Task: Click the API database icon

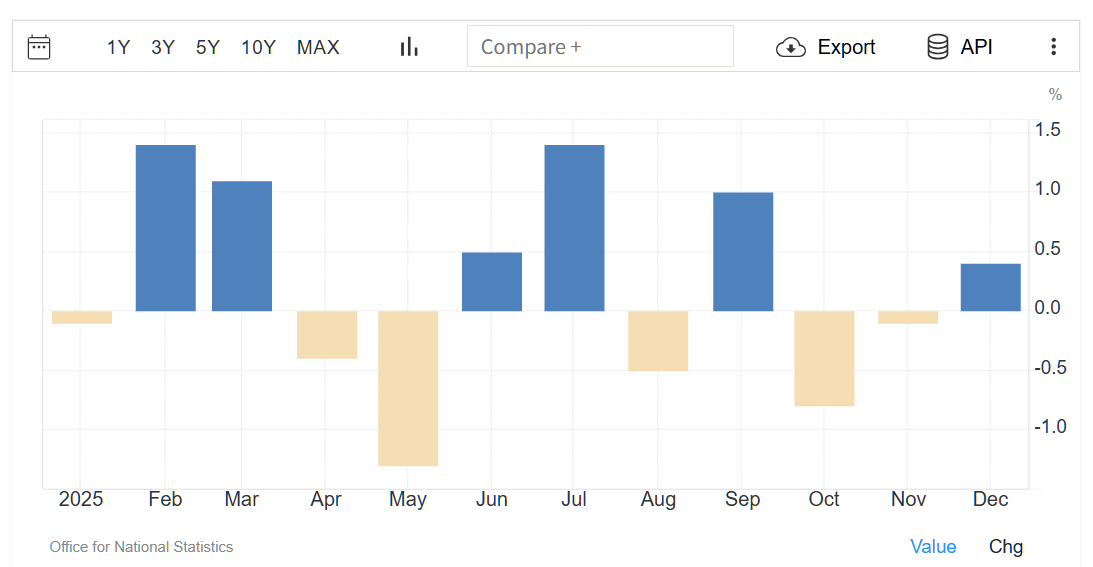Action: coord(937,47)
